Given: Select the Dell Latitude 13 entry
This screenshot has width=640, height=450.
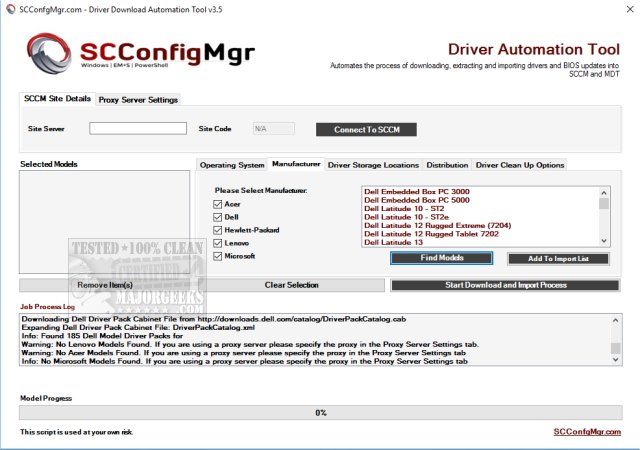Looking at the screenshot, I should pyautogui.click(x=393, y=242).
